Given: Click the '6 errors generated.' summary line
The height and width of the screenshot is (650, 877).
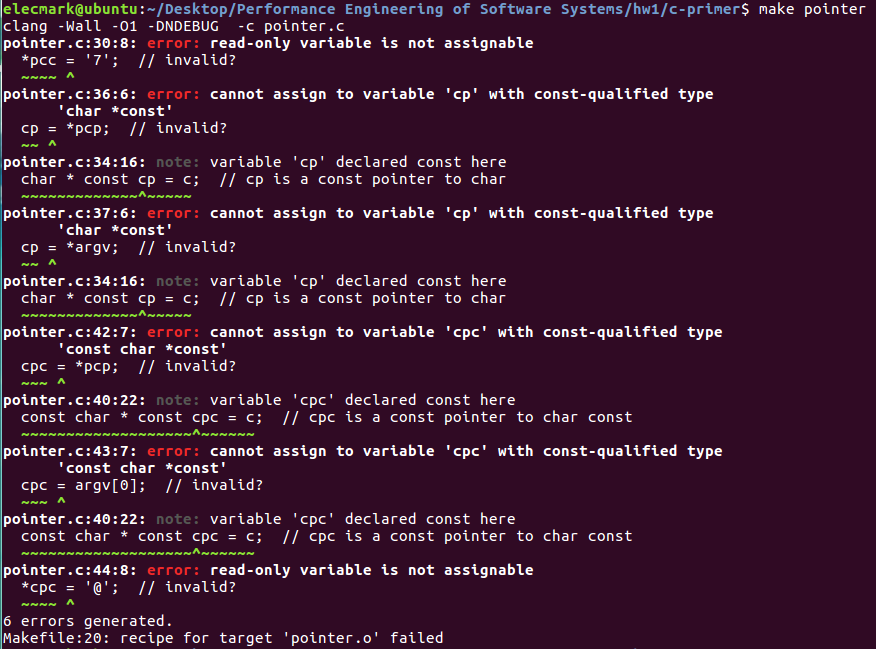Looking at the screenshot, I should 88,621.
